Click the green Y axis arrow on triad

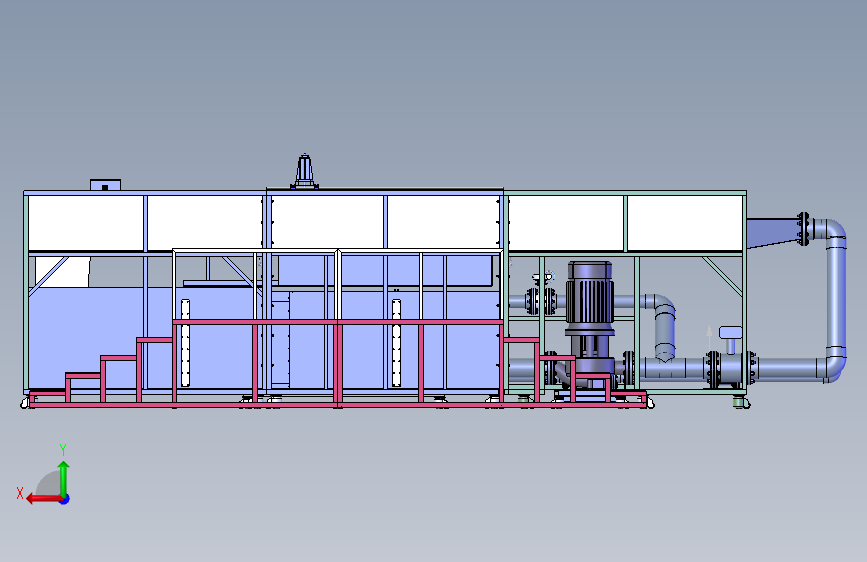point(64,478)
